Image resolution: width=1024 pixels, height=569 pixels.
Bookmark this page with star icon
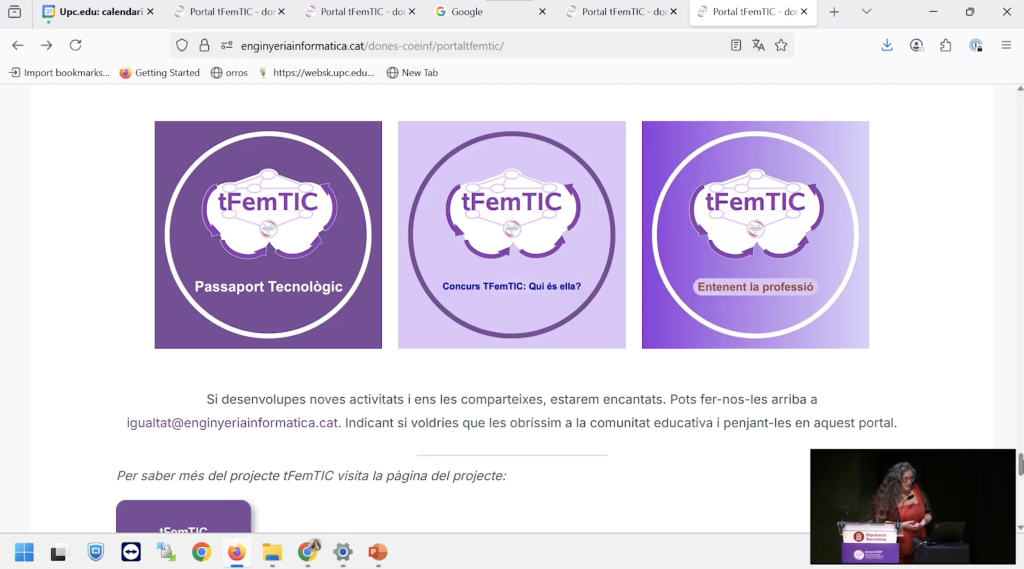point(781,45)
